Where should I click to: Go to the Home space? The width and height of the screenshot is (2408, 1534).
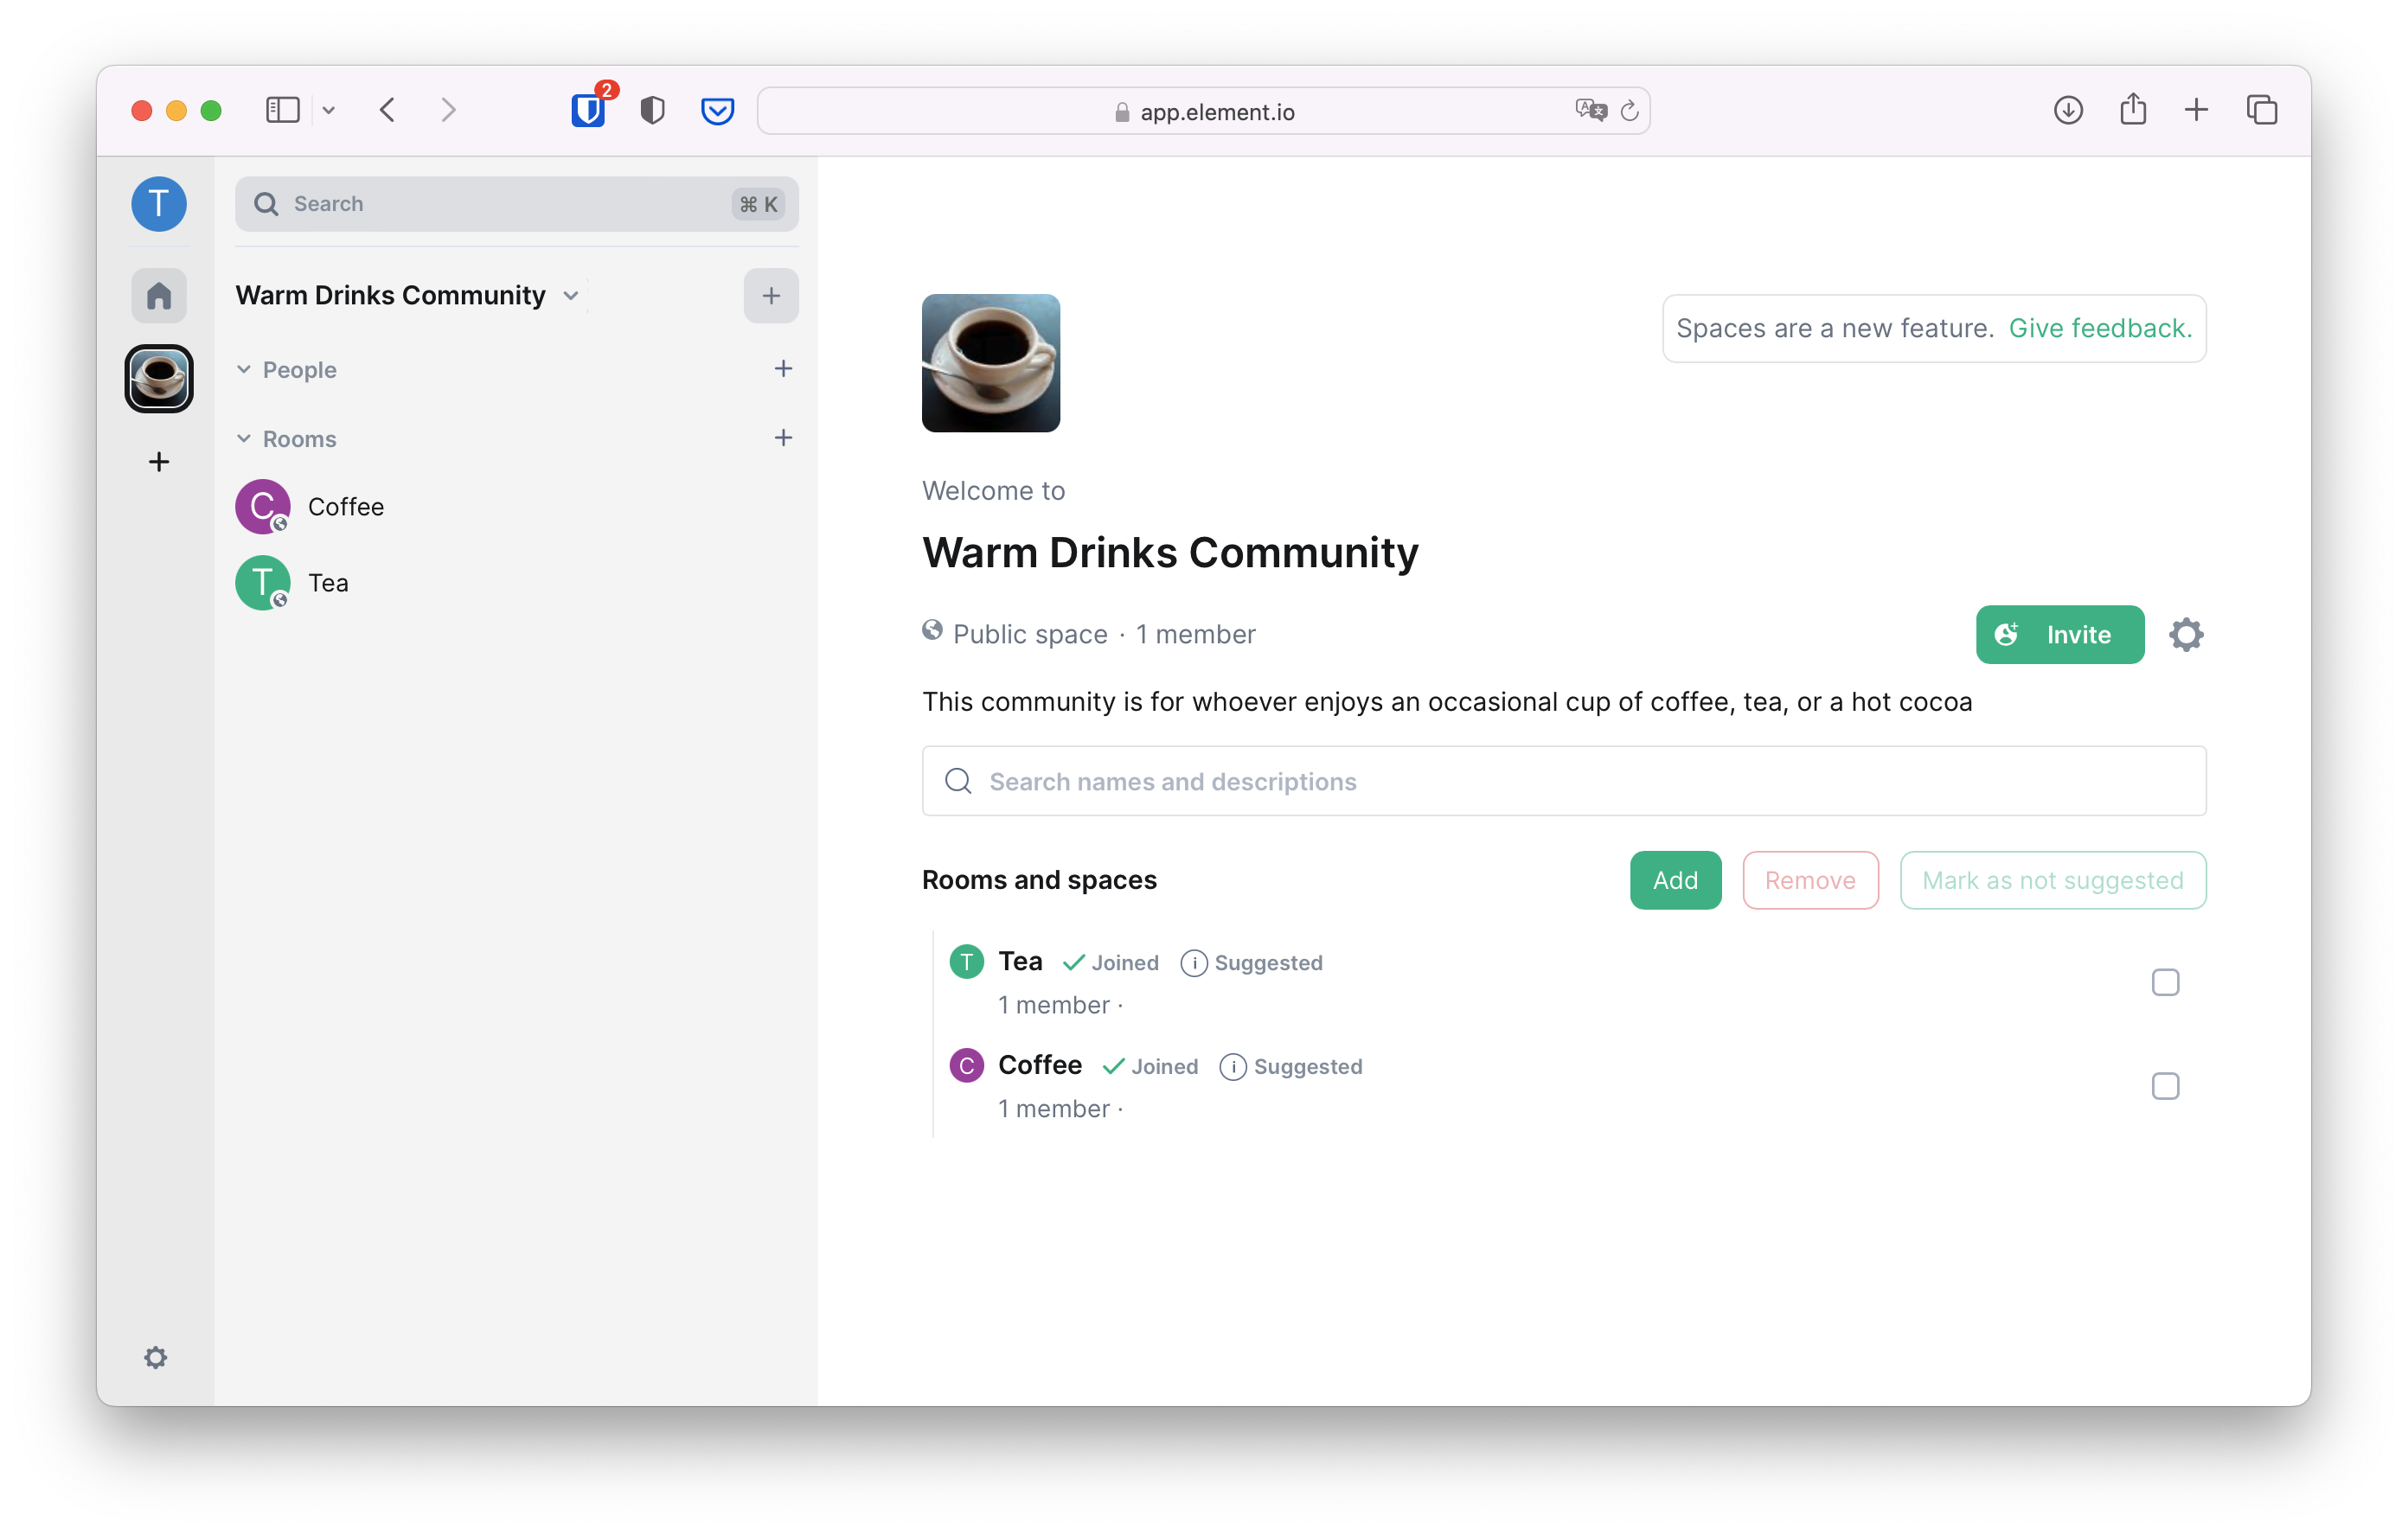[x=159, y=296]
